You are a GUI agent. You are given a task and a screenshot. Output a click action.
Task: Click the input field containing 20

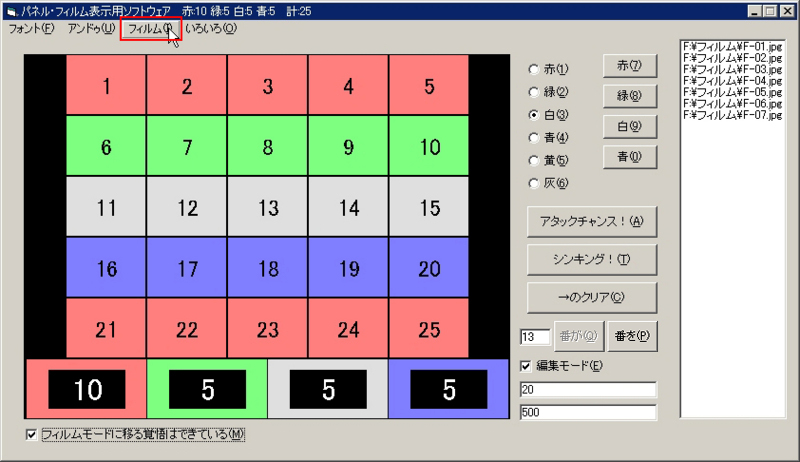(x=588, y=390)
